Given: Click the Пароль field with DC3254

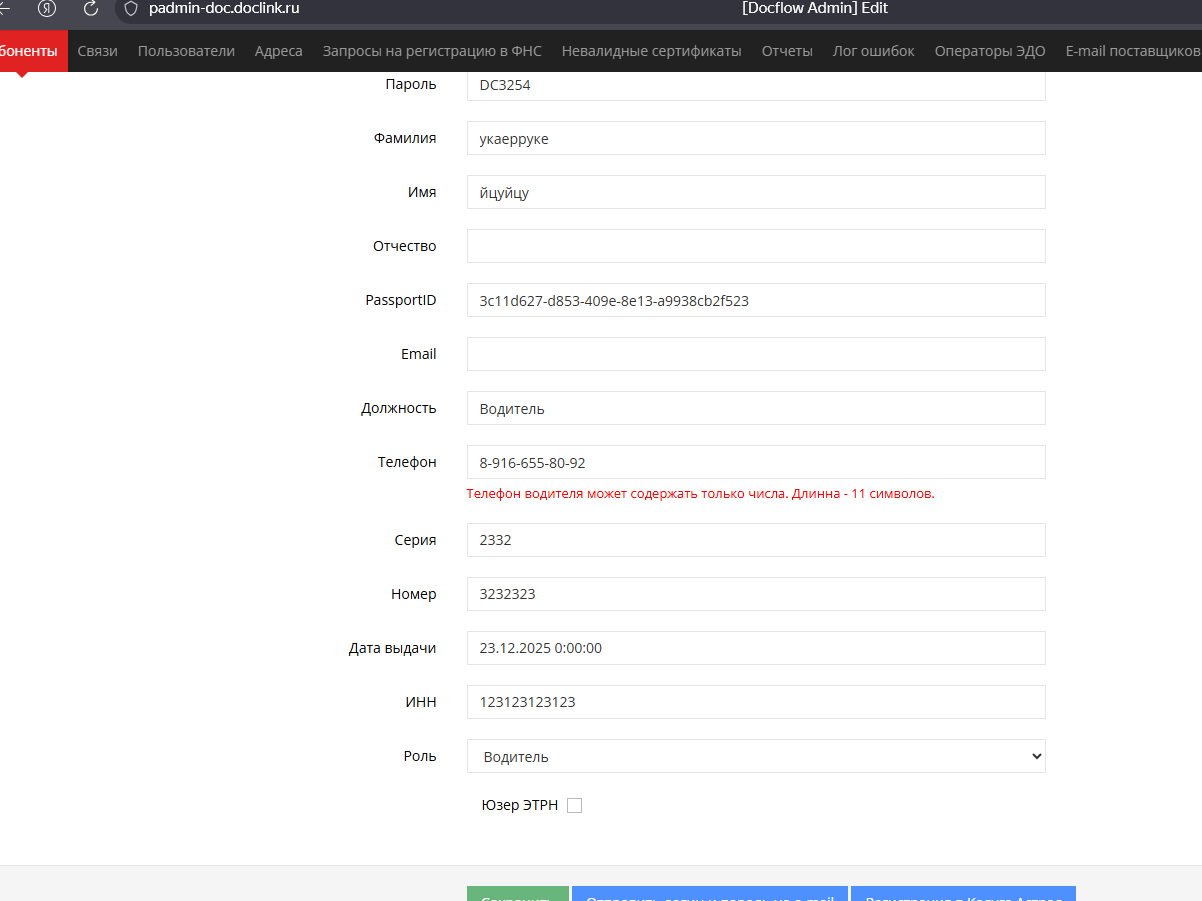Looking at the screenshot, I should click(x=756, y=85).
